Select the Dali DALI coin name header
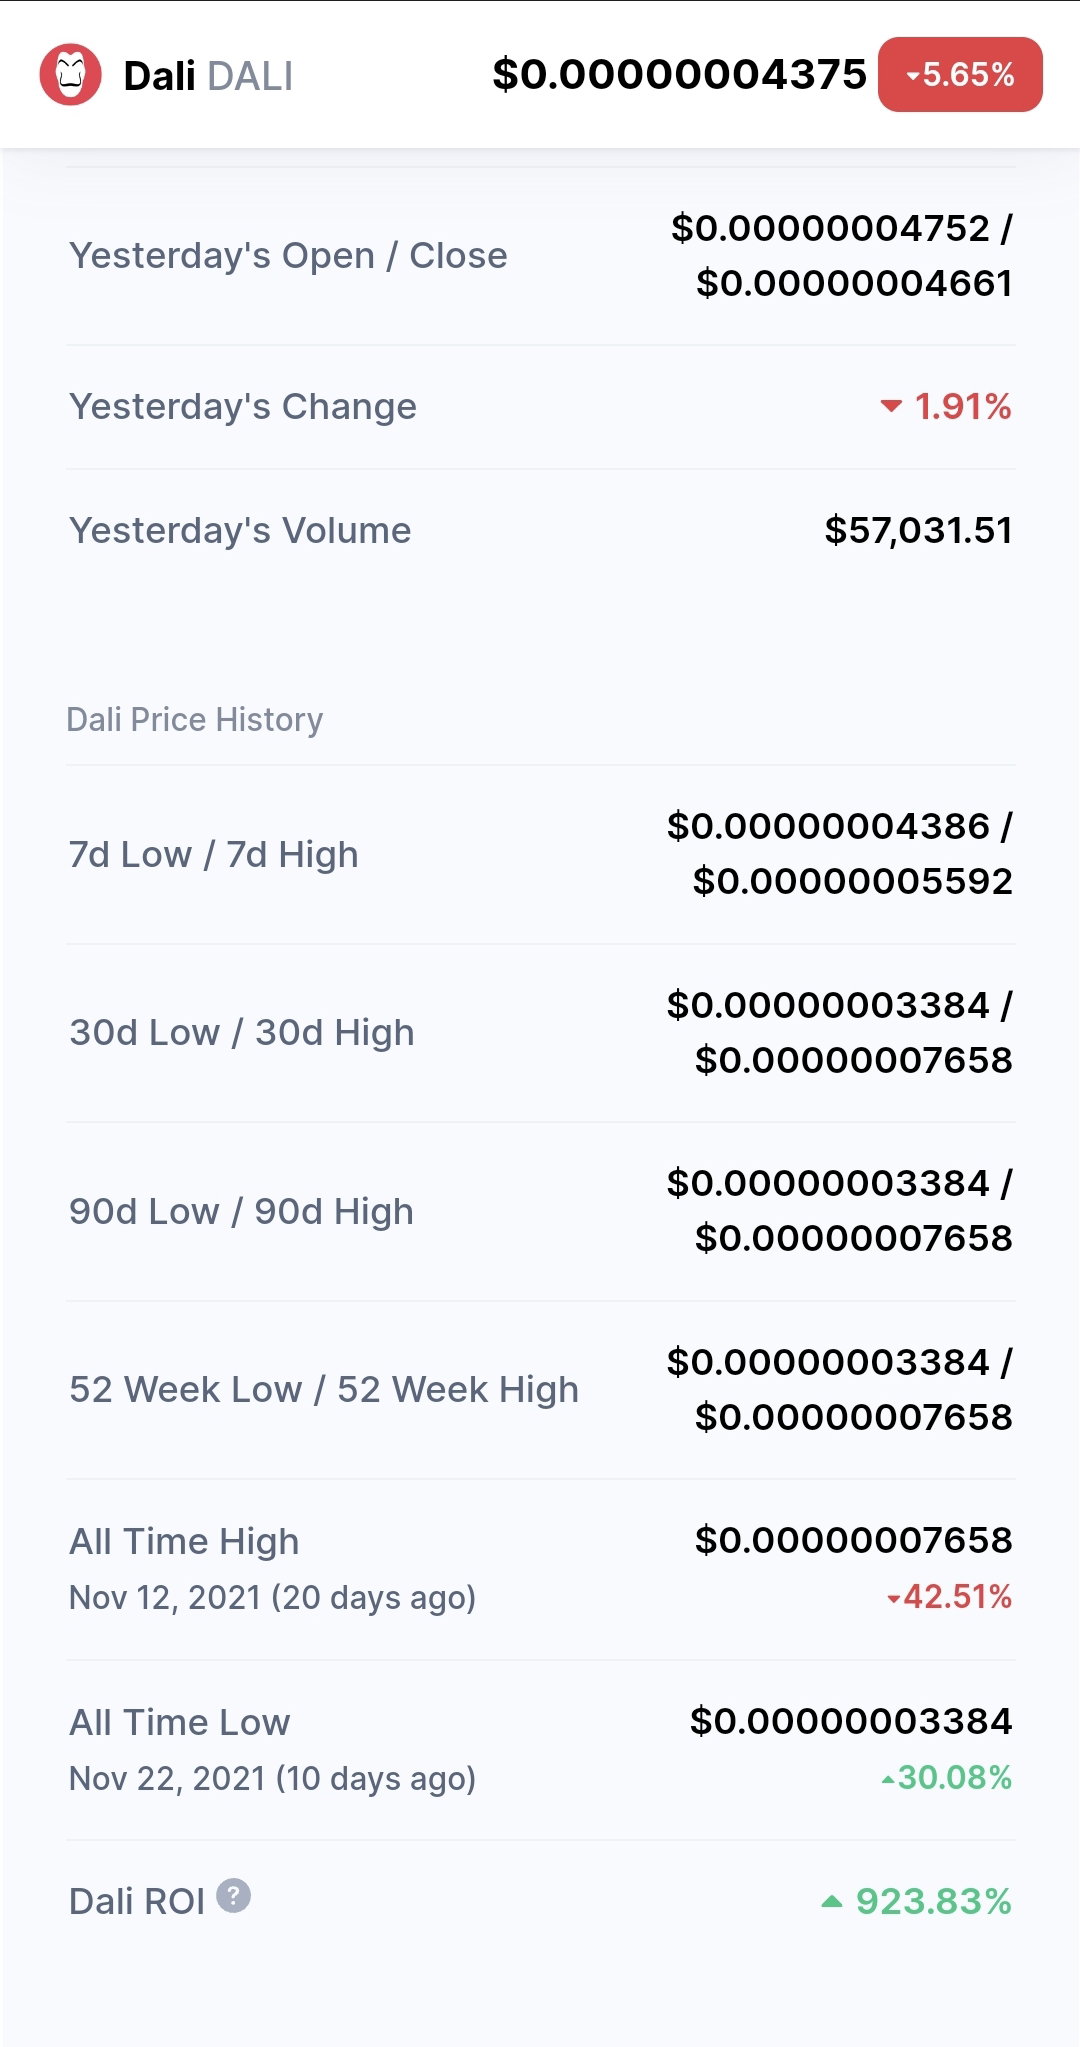This screenshot has width=1080, height=2047. (x=208, y=76)
